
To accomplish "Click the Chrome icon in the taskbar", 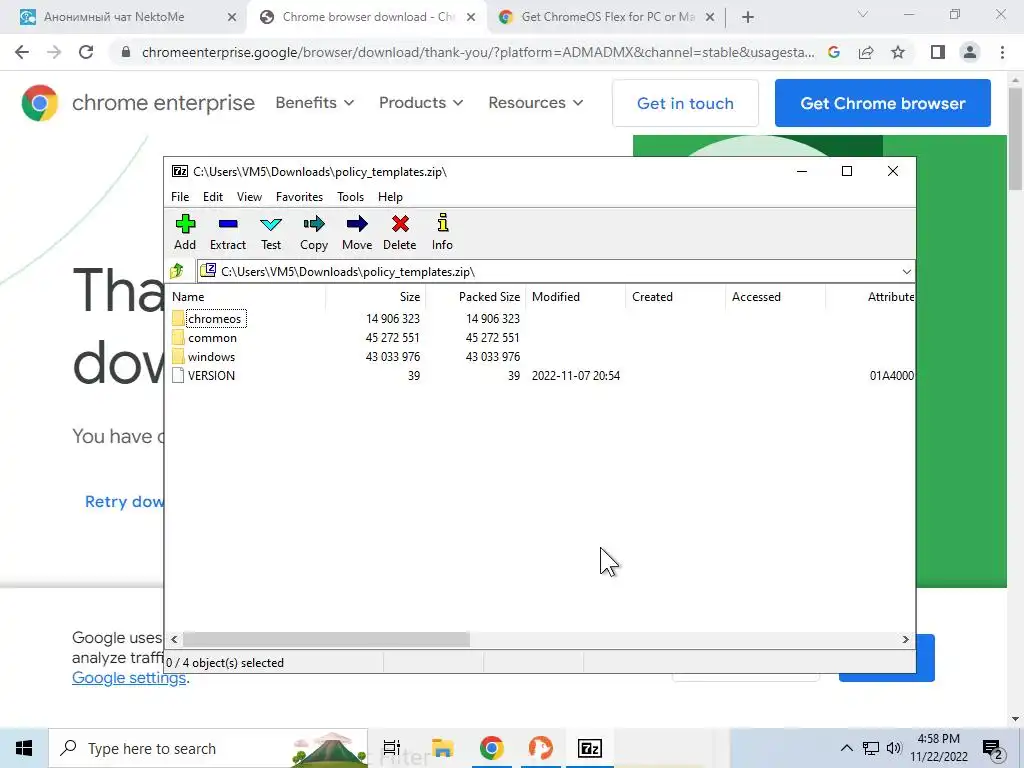I will pos(491,748).
